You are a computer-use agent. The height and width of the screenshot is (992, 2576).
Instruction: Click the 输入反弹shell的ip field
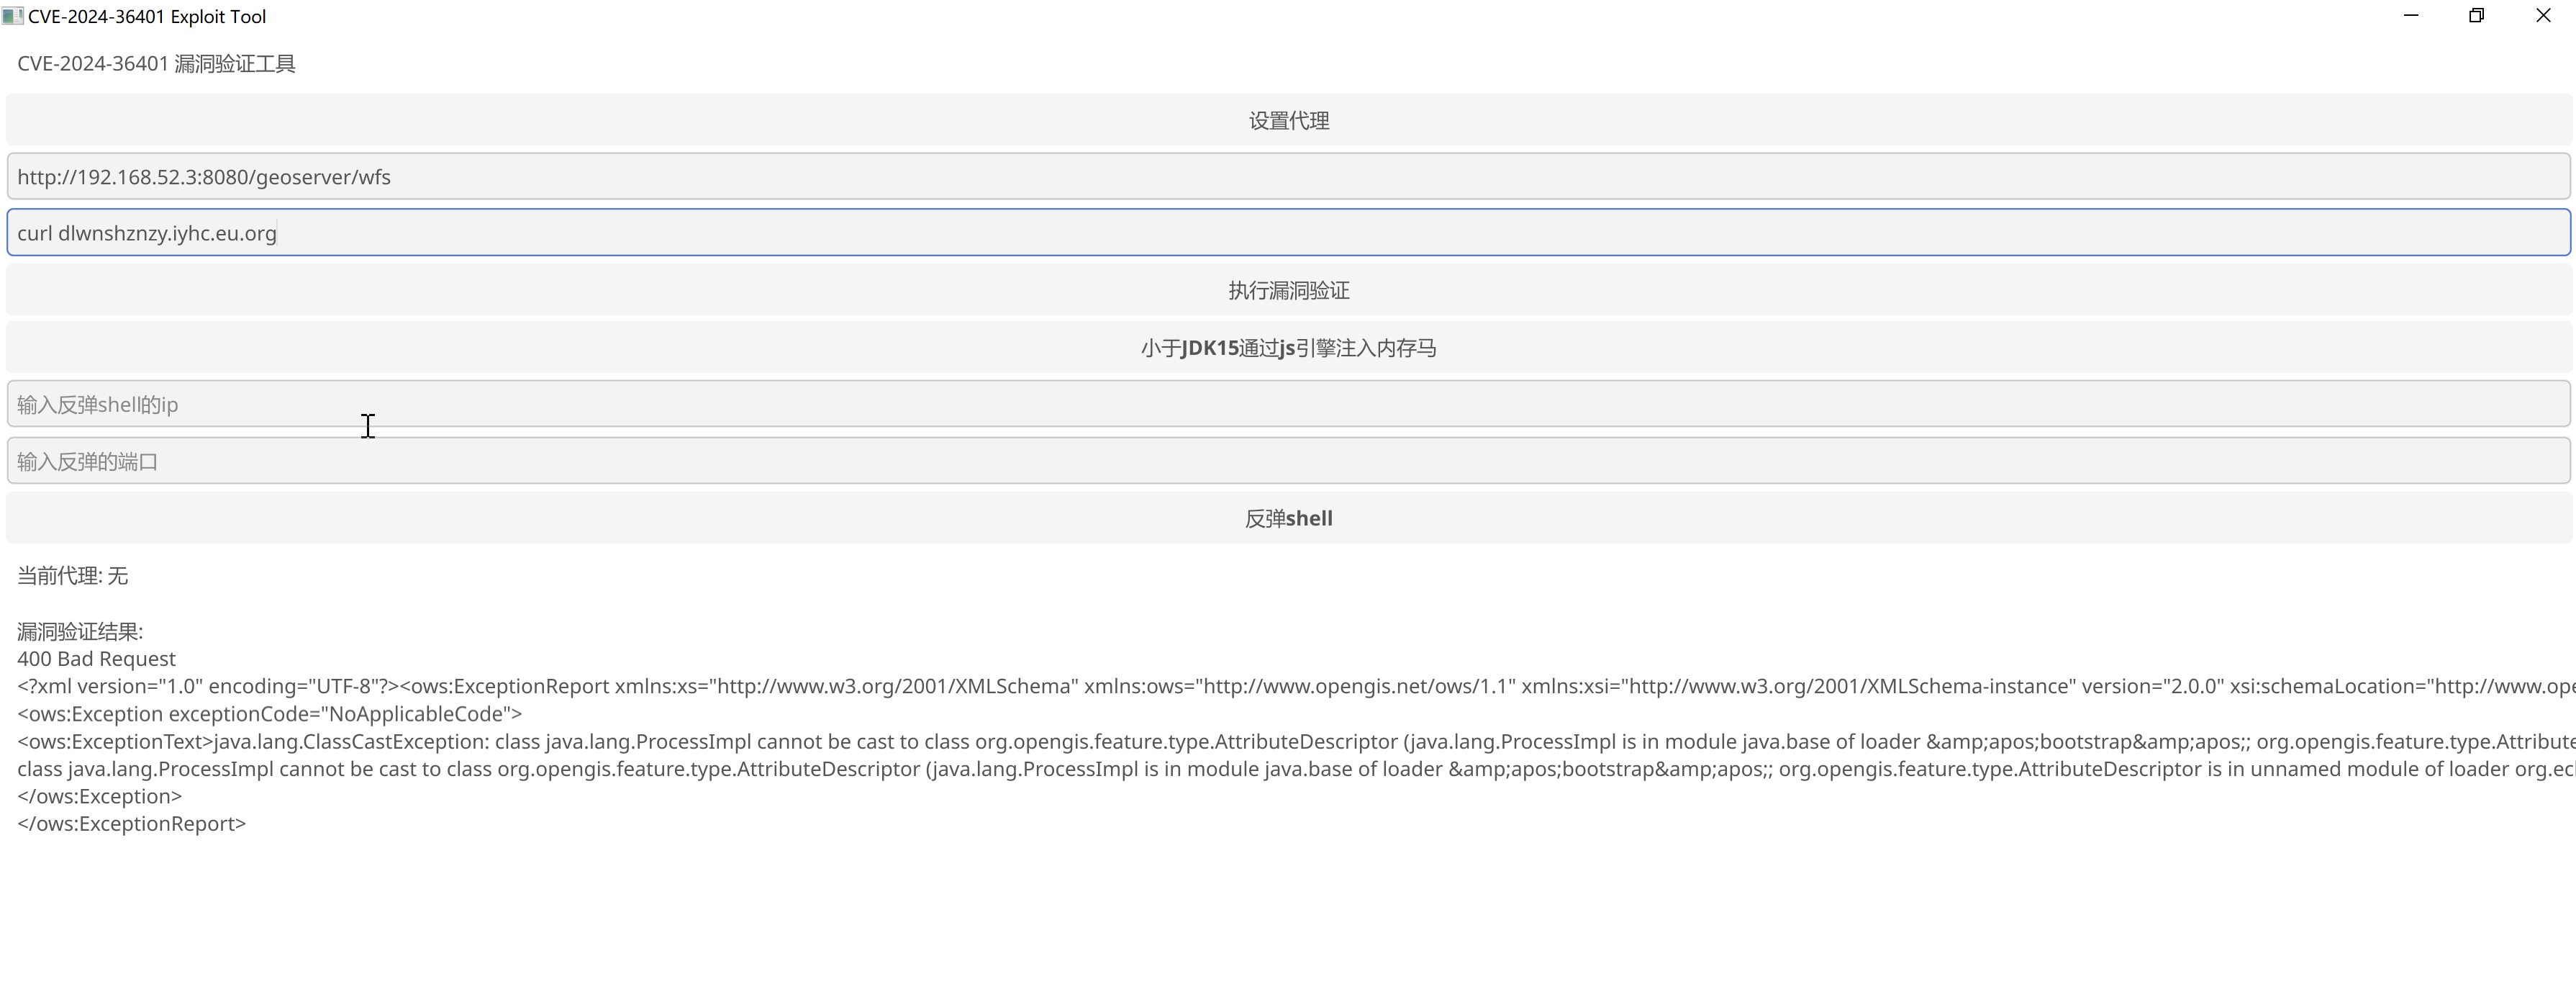1288,404
